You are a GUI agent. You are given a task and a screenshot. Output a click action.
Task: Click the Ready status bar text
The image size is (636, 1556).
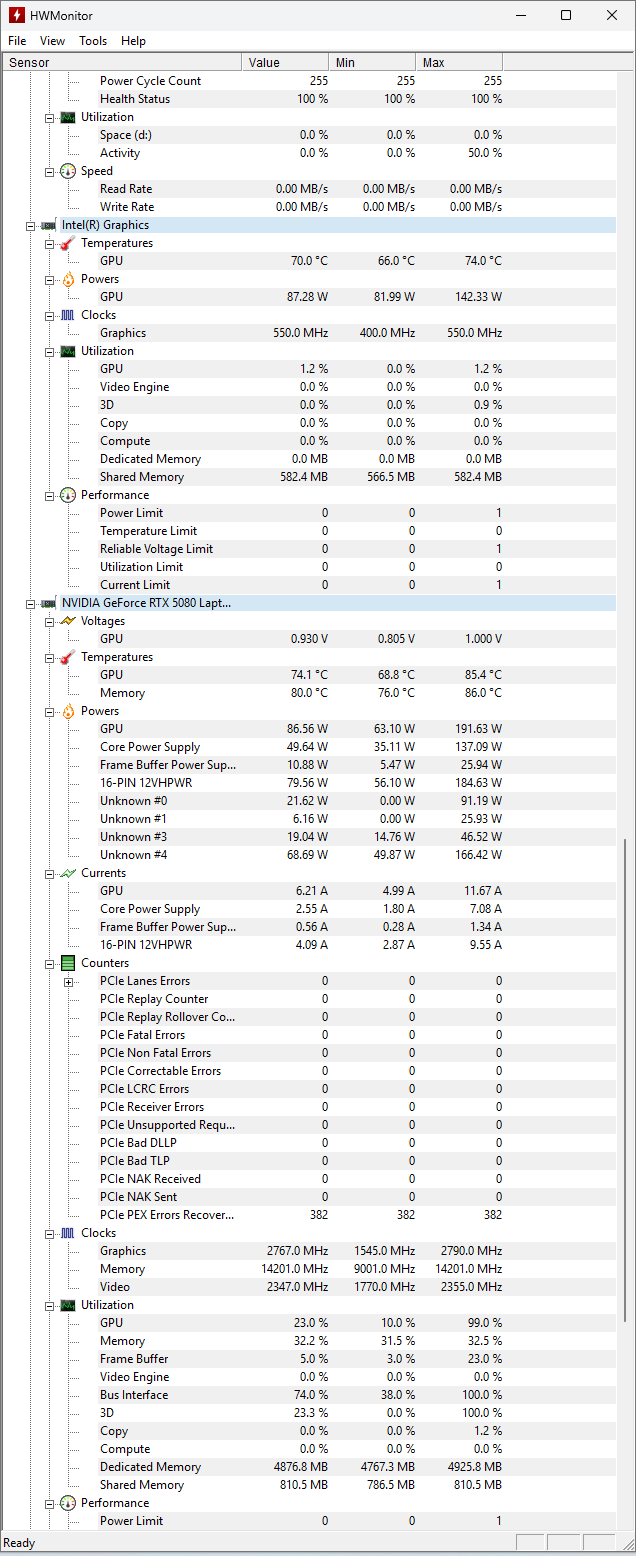20,1543
